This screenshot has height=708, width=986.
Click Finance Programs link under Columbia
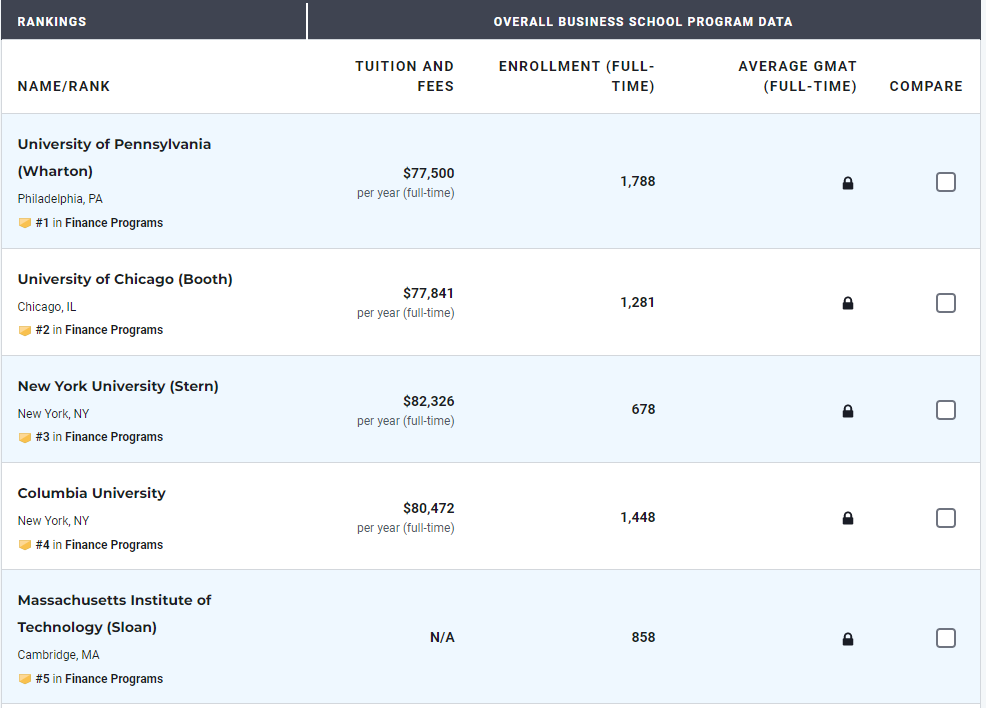coord(114,545)
